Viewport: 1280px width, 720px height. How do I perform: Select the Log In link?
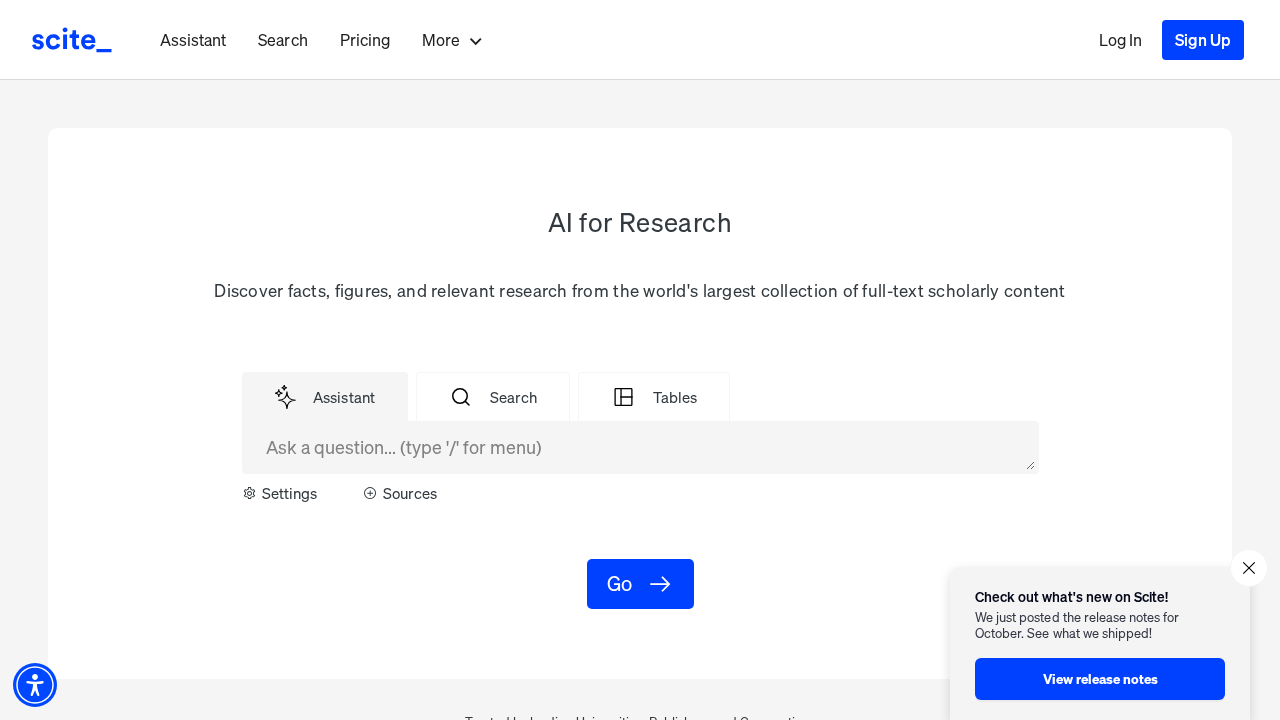(x=1120, y=40)
